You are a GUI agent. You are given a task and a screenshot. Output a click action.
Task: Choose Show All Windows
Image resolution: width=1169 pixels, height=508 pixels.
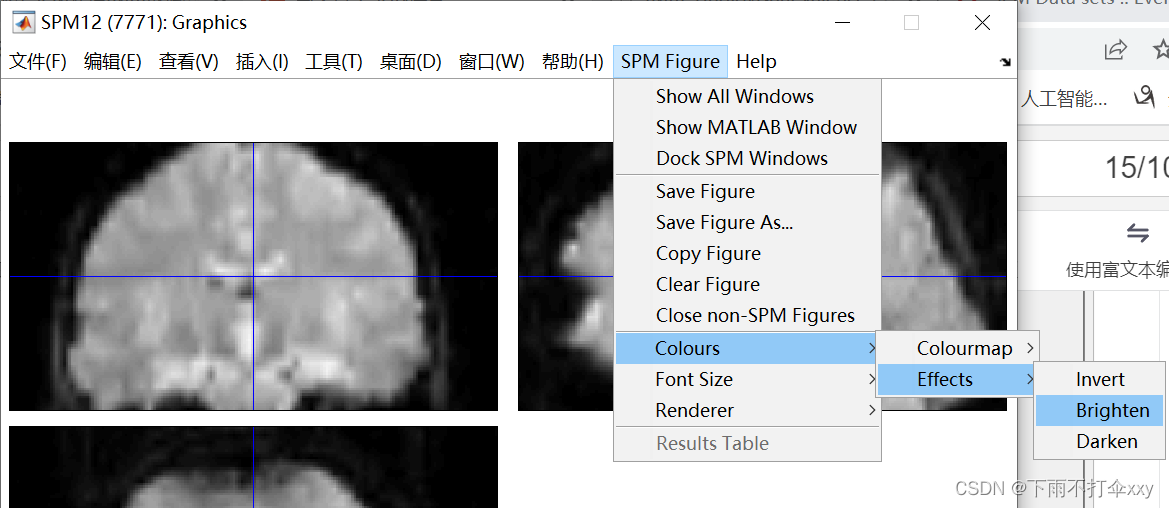click(747, 96)
